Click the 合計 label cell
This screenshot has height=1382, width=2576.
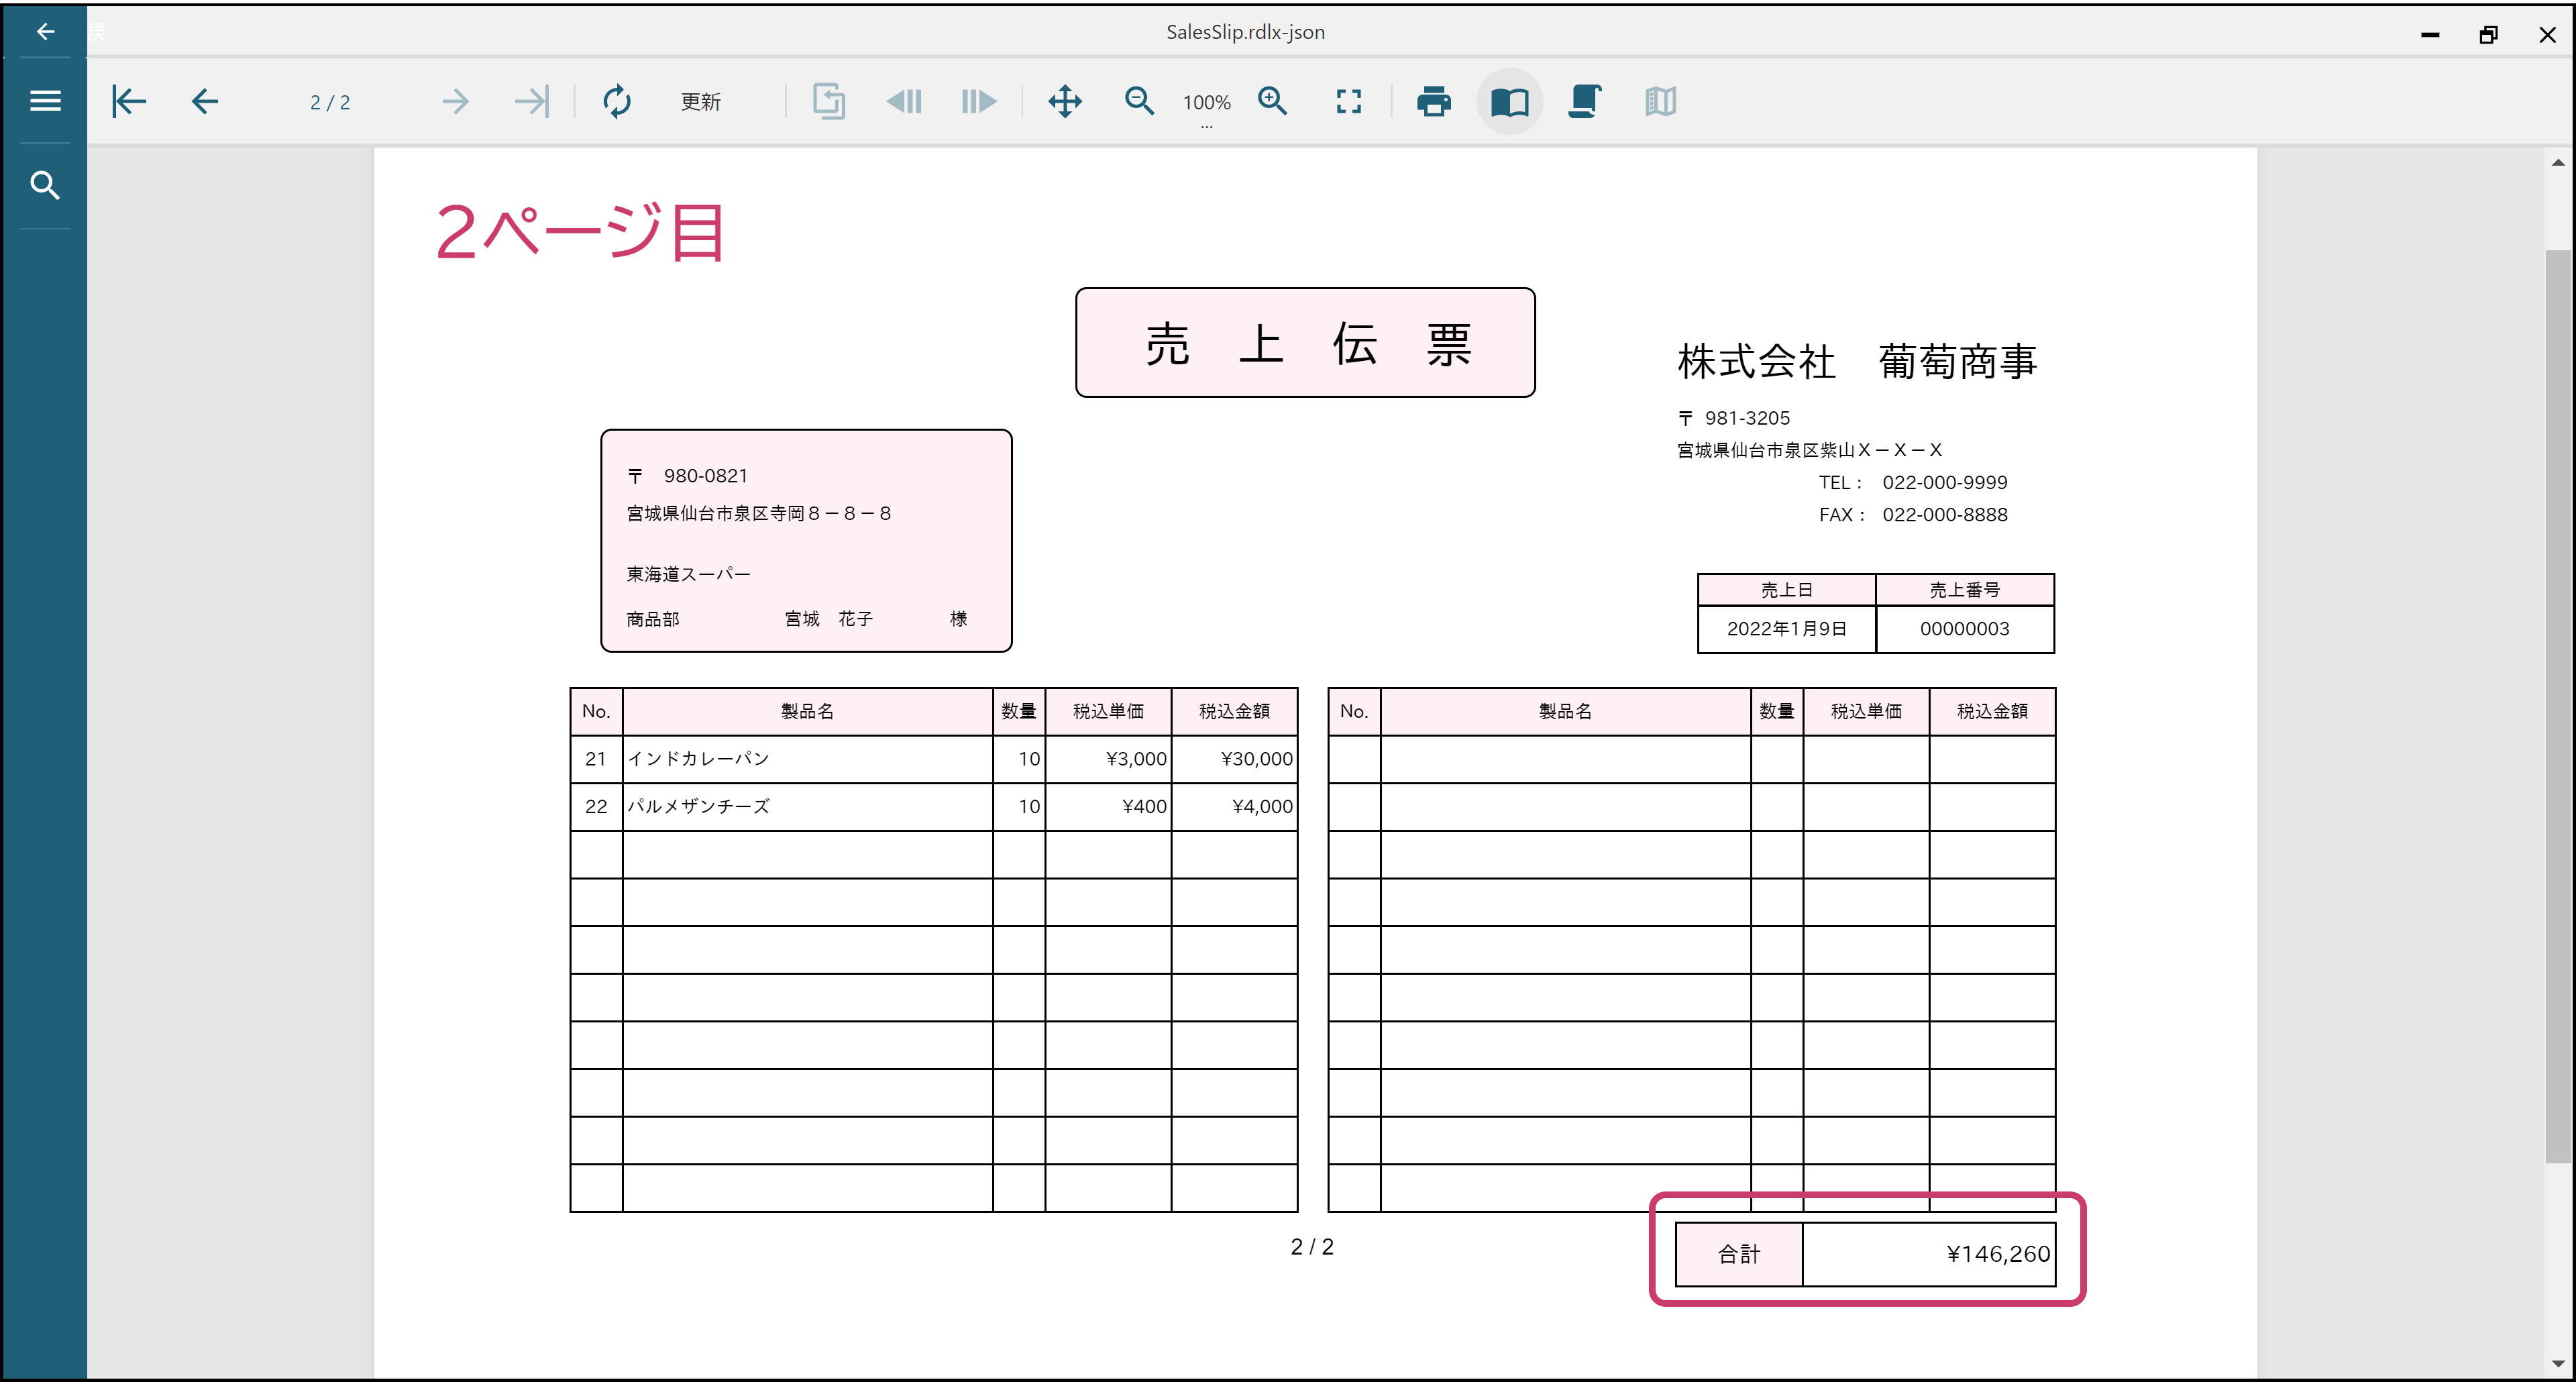[x=1739, y=1254]
